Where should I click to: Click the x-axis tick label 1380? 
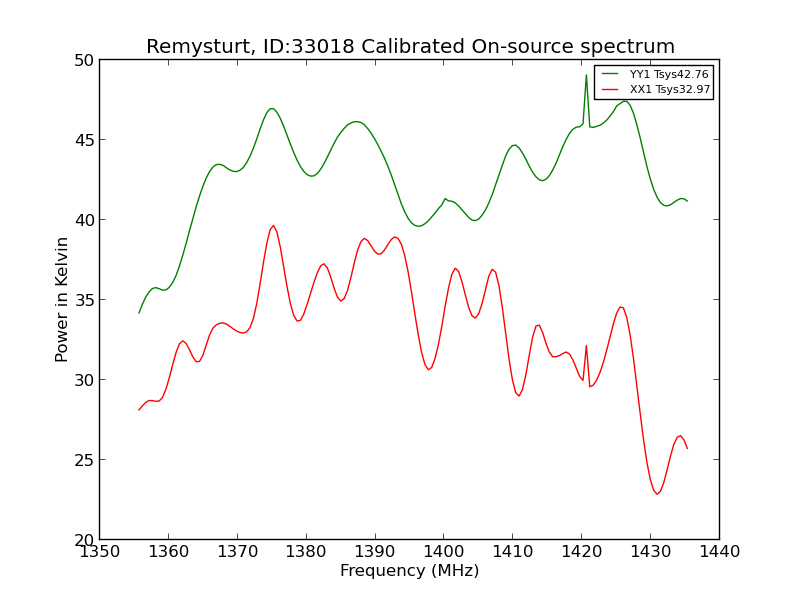pos(306,552)
